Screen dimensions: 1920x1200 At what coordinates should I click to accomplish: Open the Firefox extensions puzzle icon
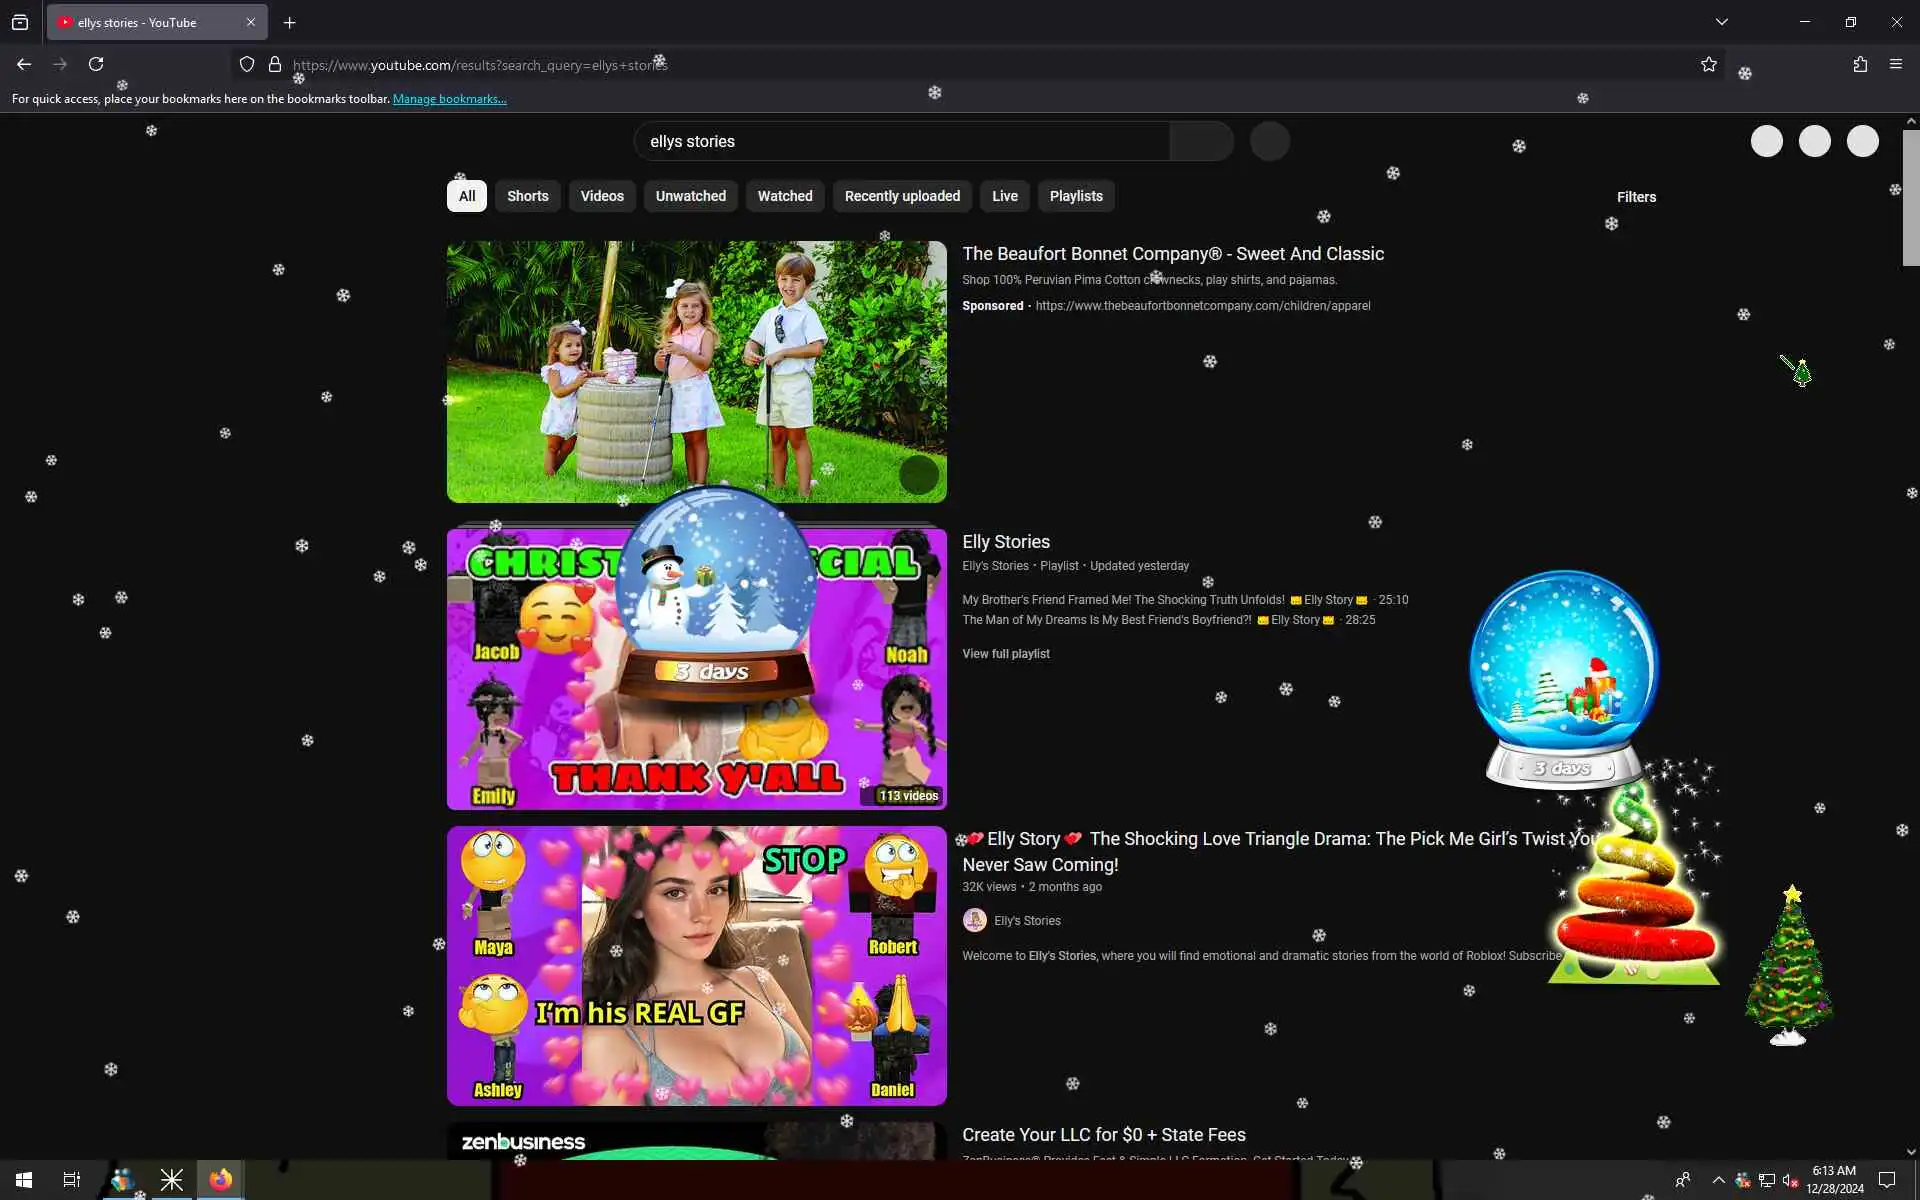pos(1859,64)
